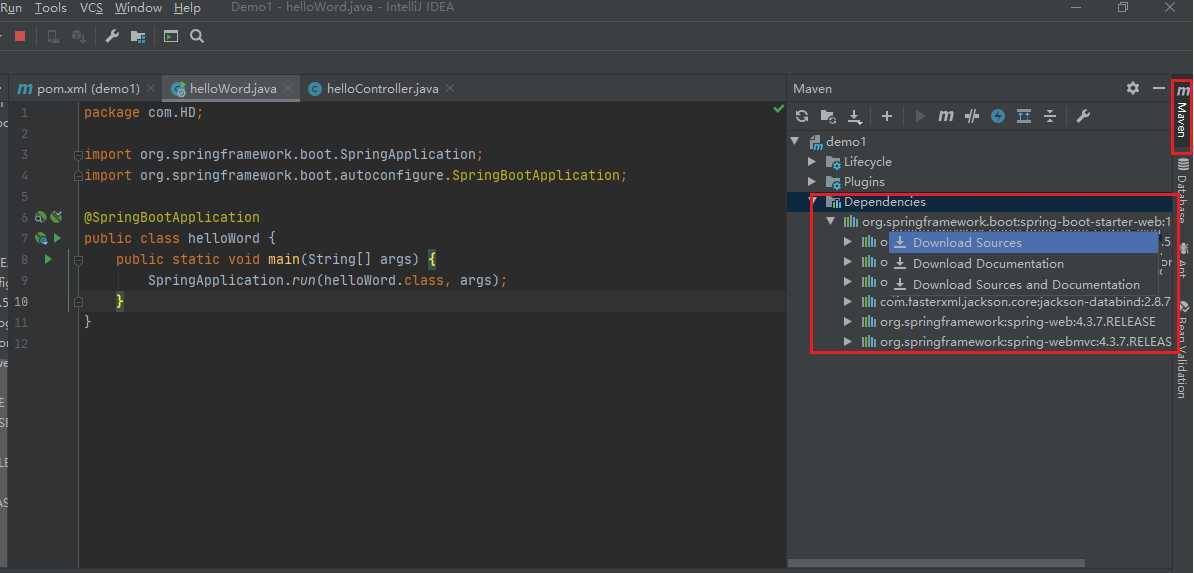Open the Bean Validation side tab
The width and height of the screenshot is (1194, 573).
pyautogui.click(x=1182, y=349)
